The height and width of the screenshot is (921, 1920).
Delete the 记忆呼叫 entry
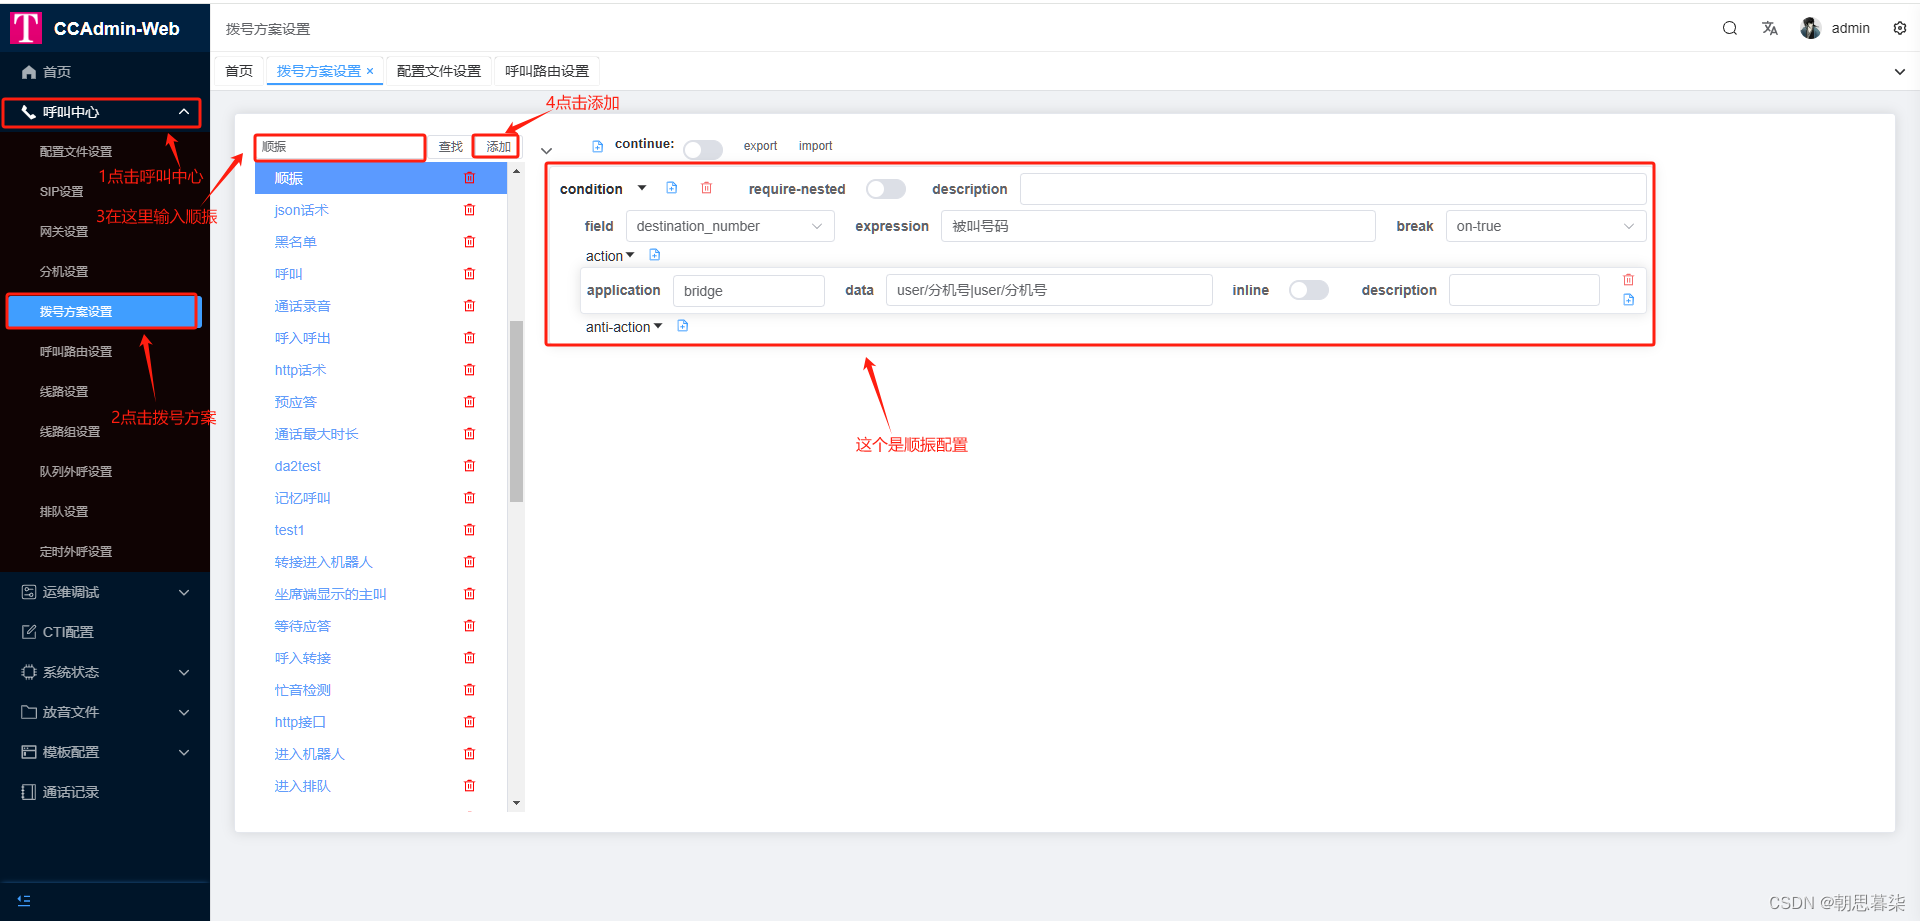pos(469,498)
